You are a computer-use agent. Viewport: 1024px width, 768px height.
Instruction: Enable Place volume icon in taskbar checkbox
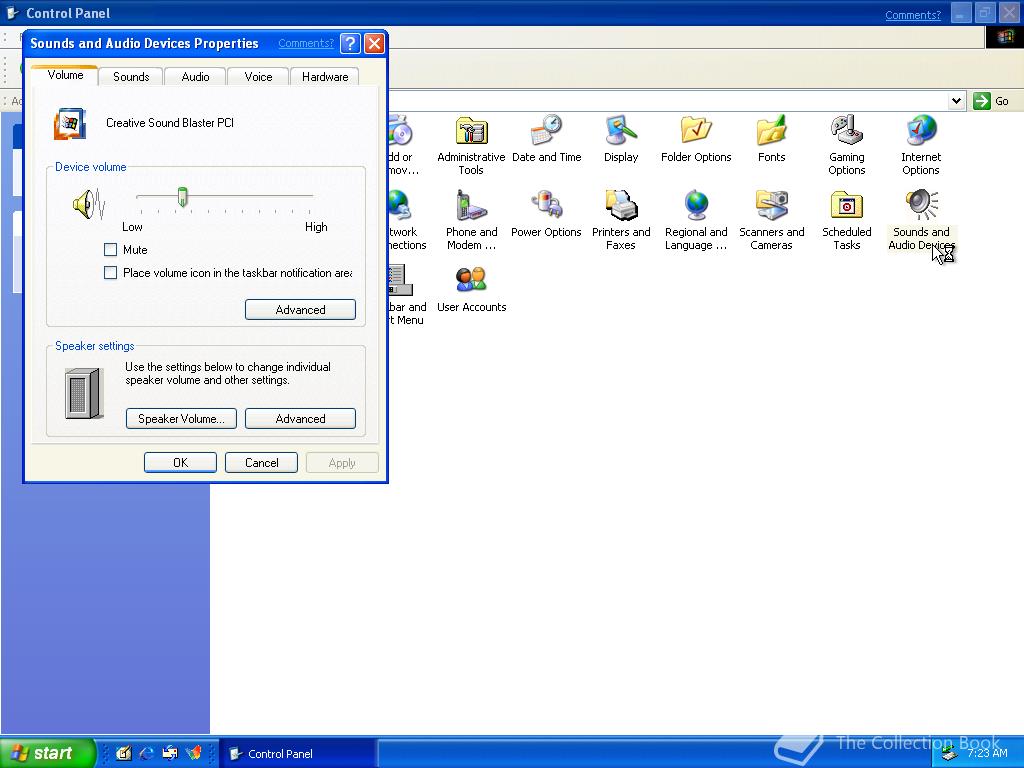coord(110,272)
